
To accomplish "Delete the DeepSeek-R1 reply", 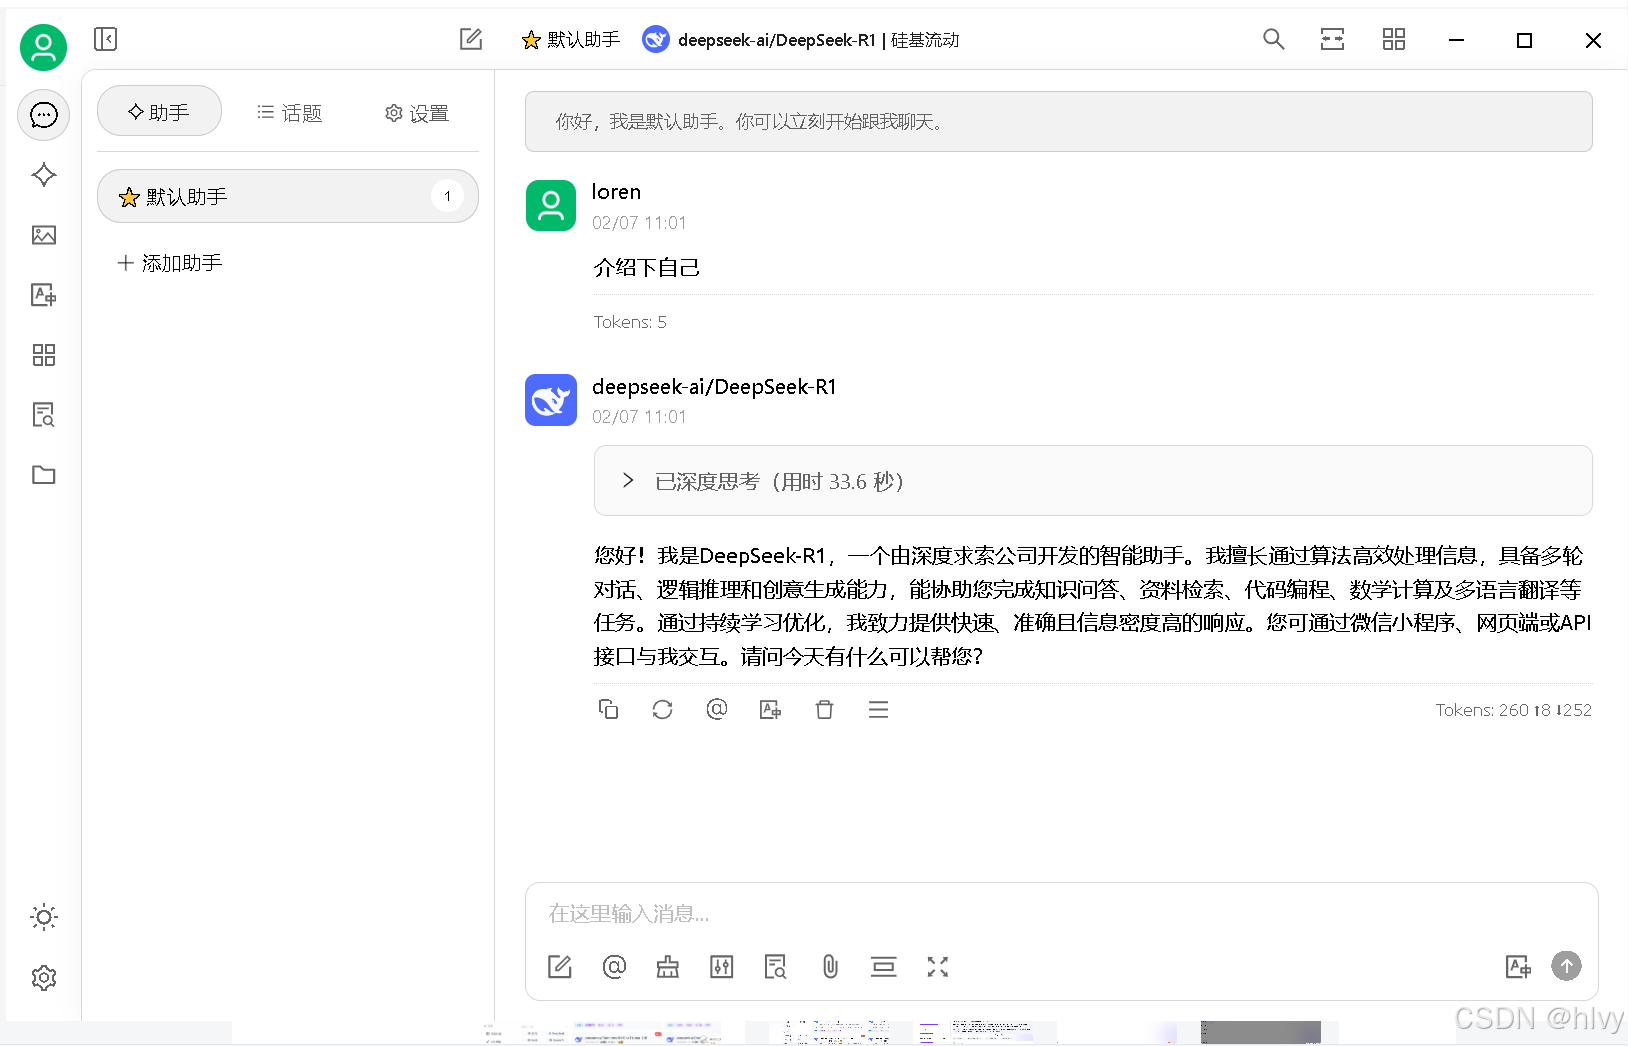I will pos(824,709).
